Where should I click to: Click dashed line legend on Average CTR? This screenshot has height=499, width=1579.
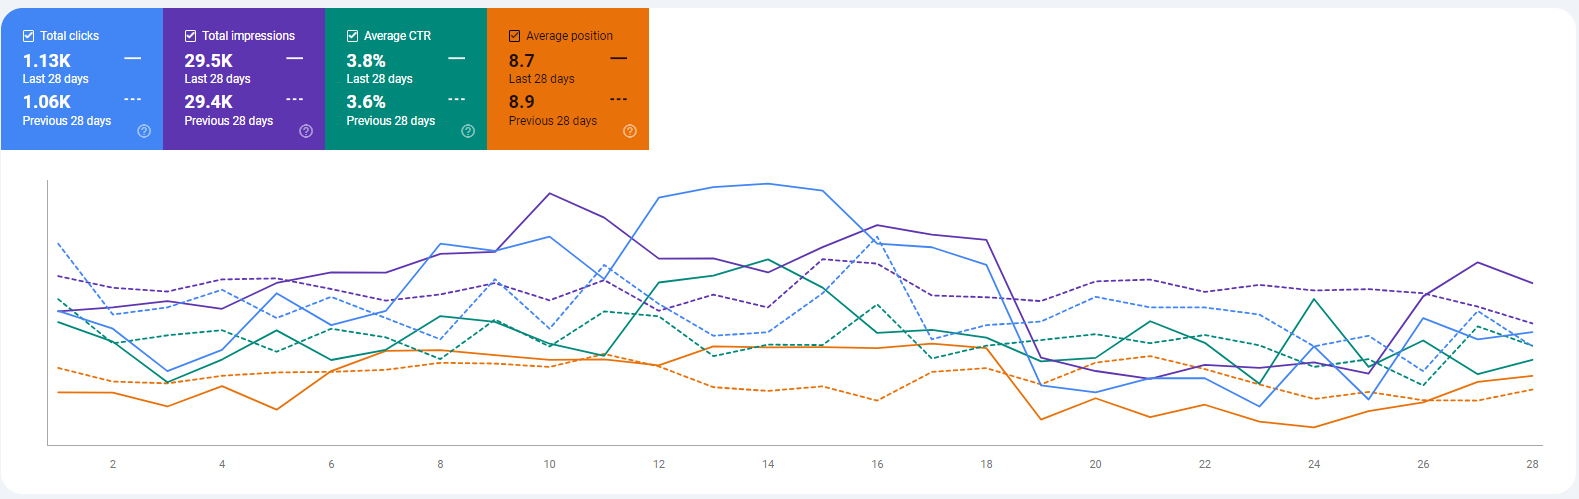(457, 99)
